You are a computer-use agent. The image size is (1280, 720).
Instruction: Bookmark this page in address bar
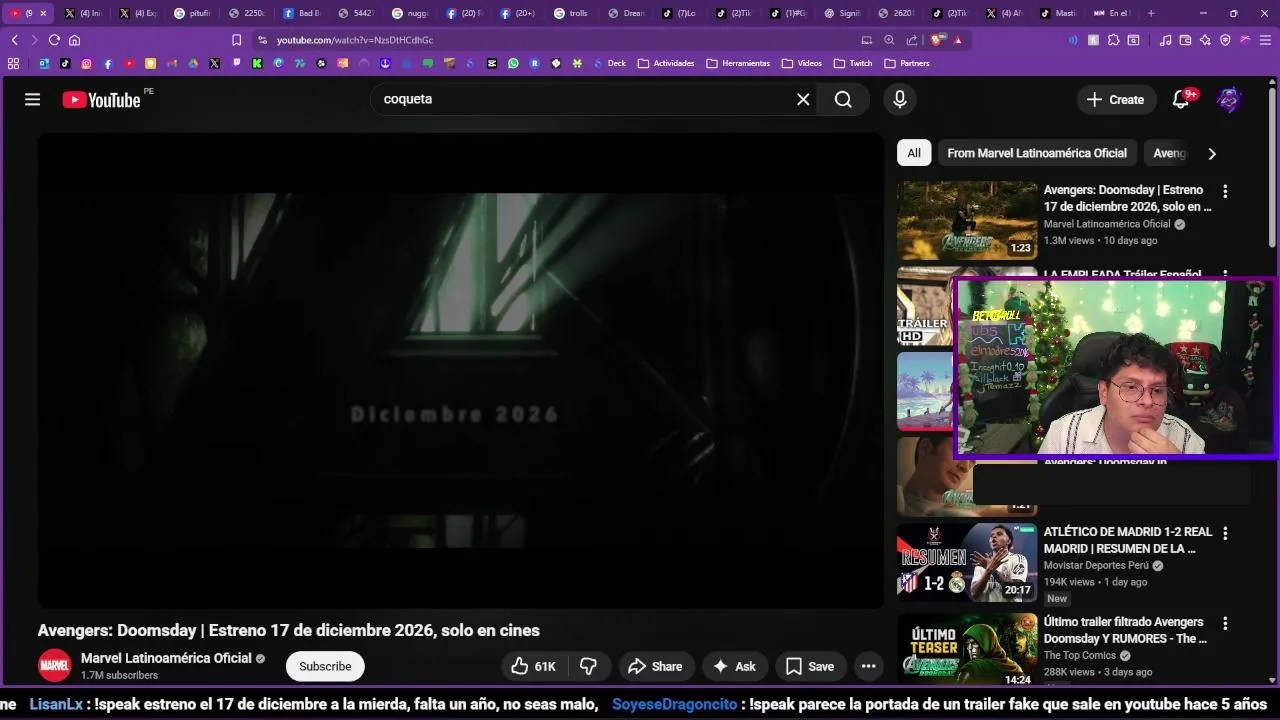point(236,40)
